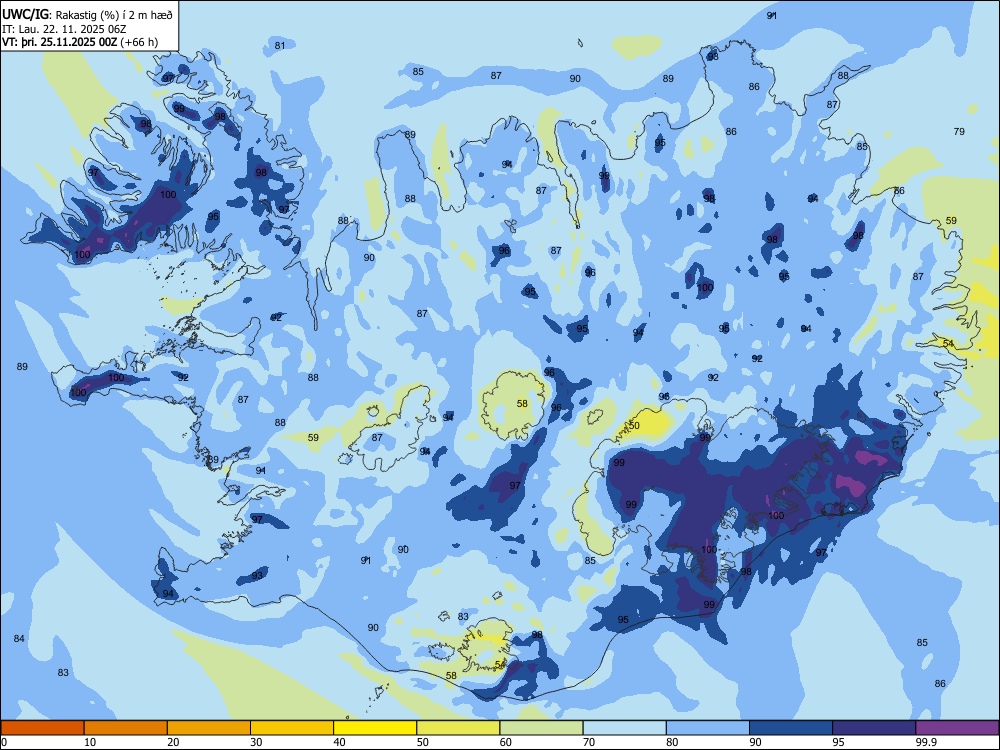Click the pale green 60–70 legend swatch
This screenshot has width=1000, height=750.
click(541, 728)
